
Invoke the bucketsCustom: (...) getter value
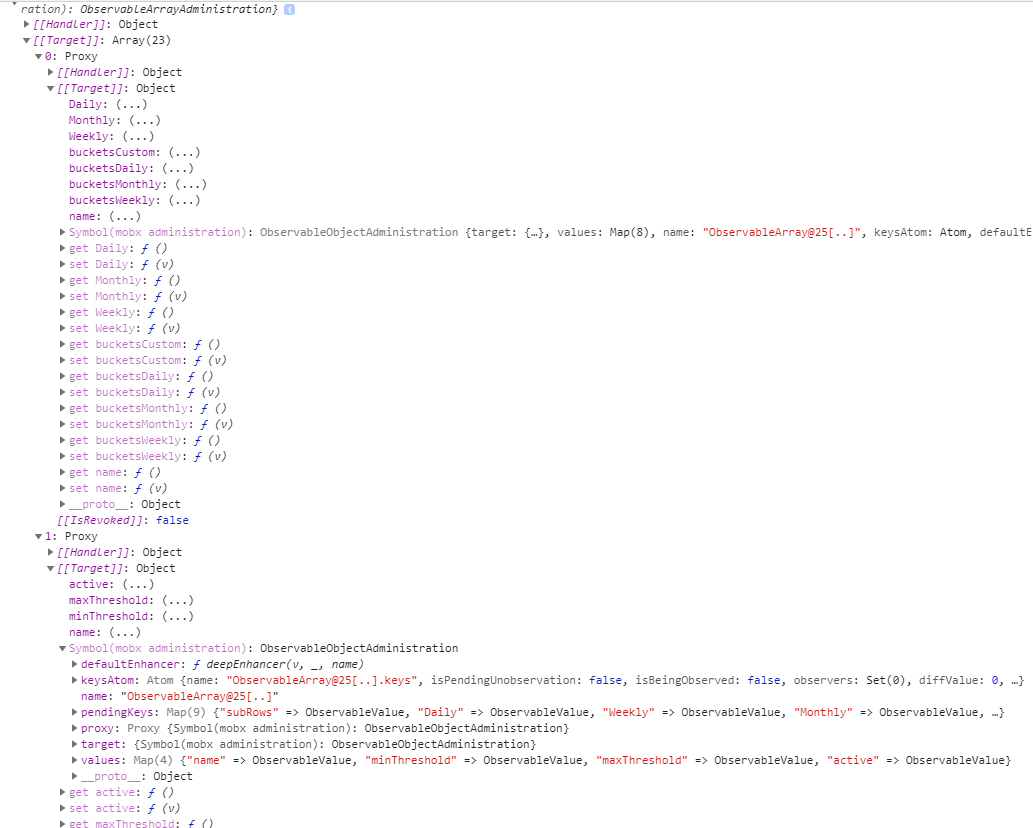(184, 152)
